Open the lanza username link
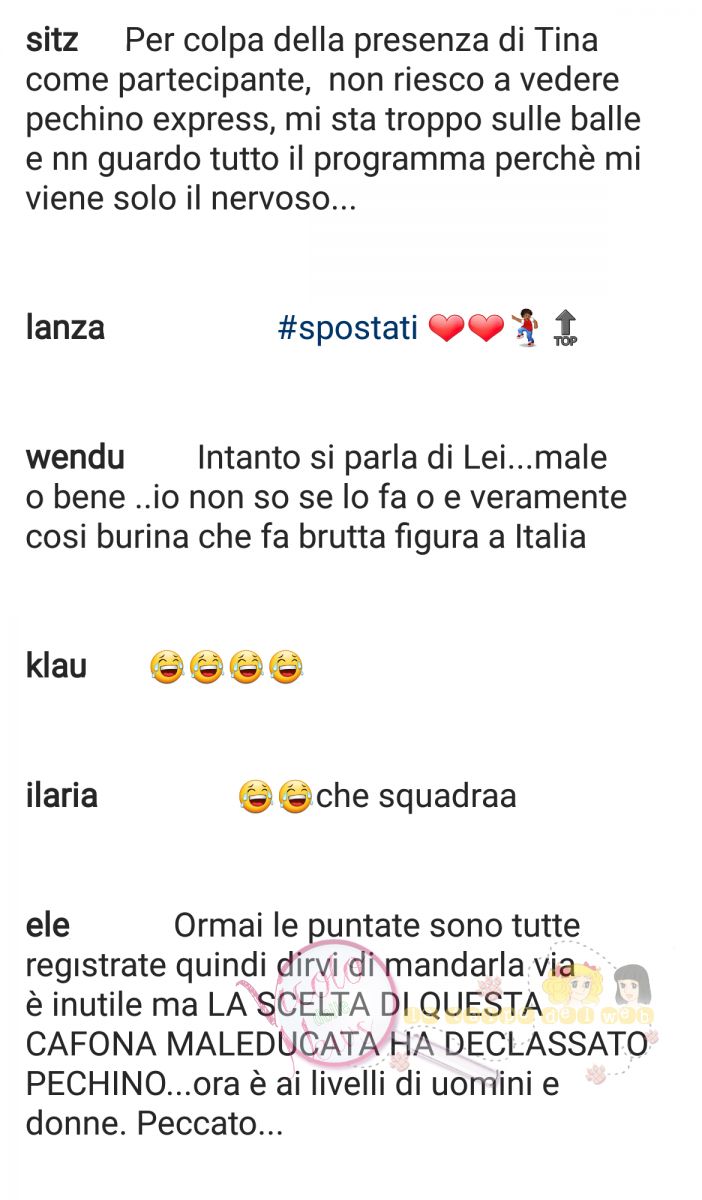 [x=65, y=327]
